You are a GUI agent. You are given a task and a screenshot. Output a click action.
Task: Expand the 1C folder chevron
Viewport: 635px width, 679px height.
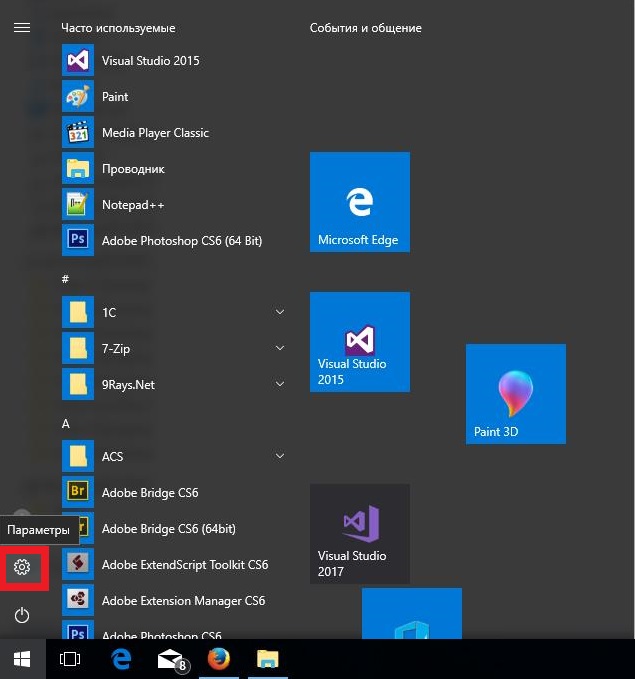pyautogui.click(x=280, y=312)
